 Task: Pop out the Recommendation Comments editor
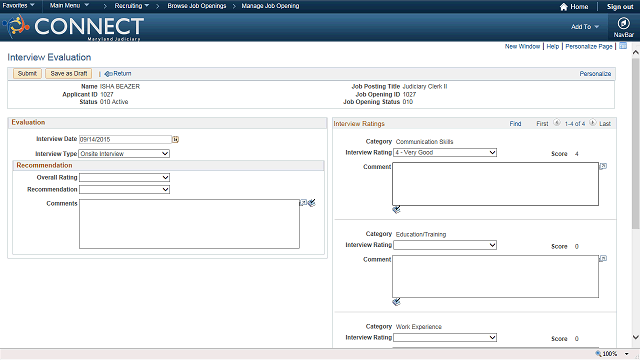tap(303, 202)
